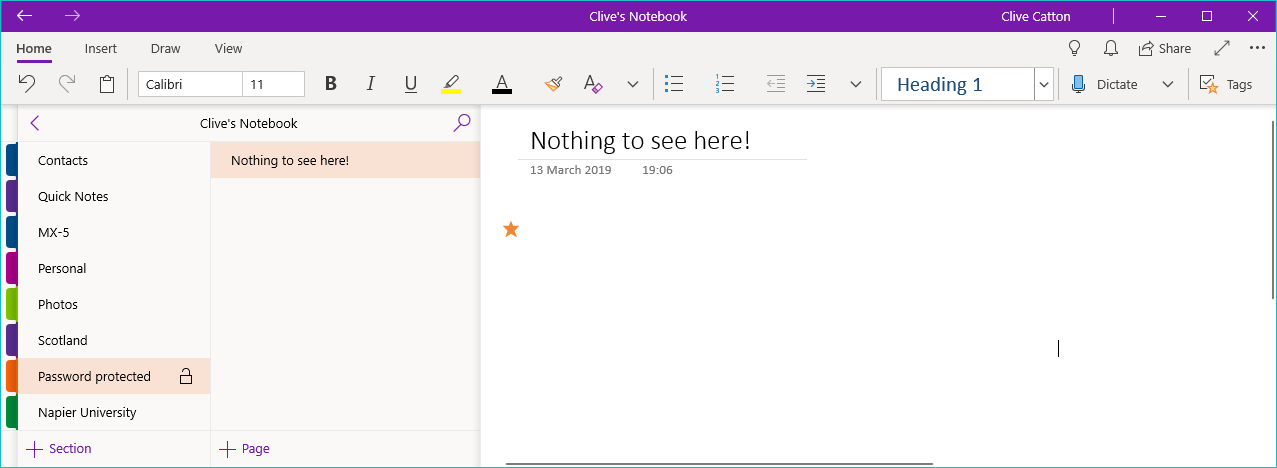The height and width of the screenshot is (468, 1277).
Task: Toggle bulleted list
Action: [674, 84]
